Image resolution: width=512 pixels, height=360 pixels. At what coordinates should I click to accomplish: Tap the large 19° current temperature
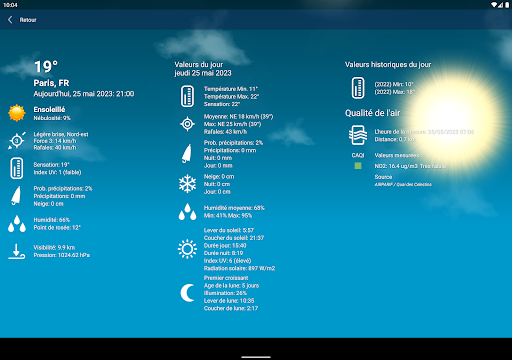[x=46, y=67]
